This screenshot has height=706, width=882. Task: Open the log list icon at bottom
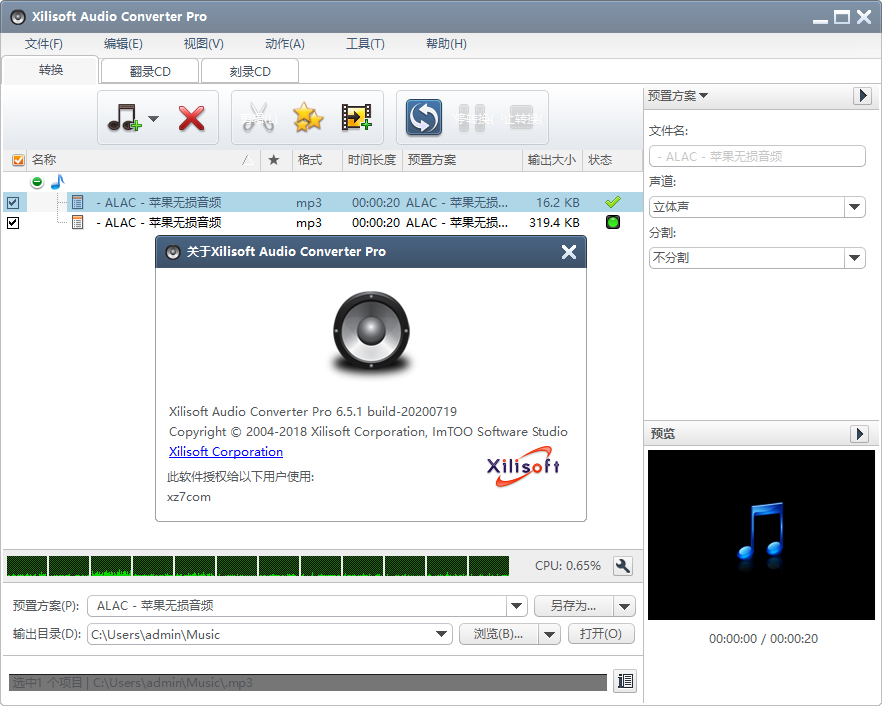click(625, 681)
